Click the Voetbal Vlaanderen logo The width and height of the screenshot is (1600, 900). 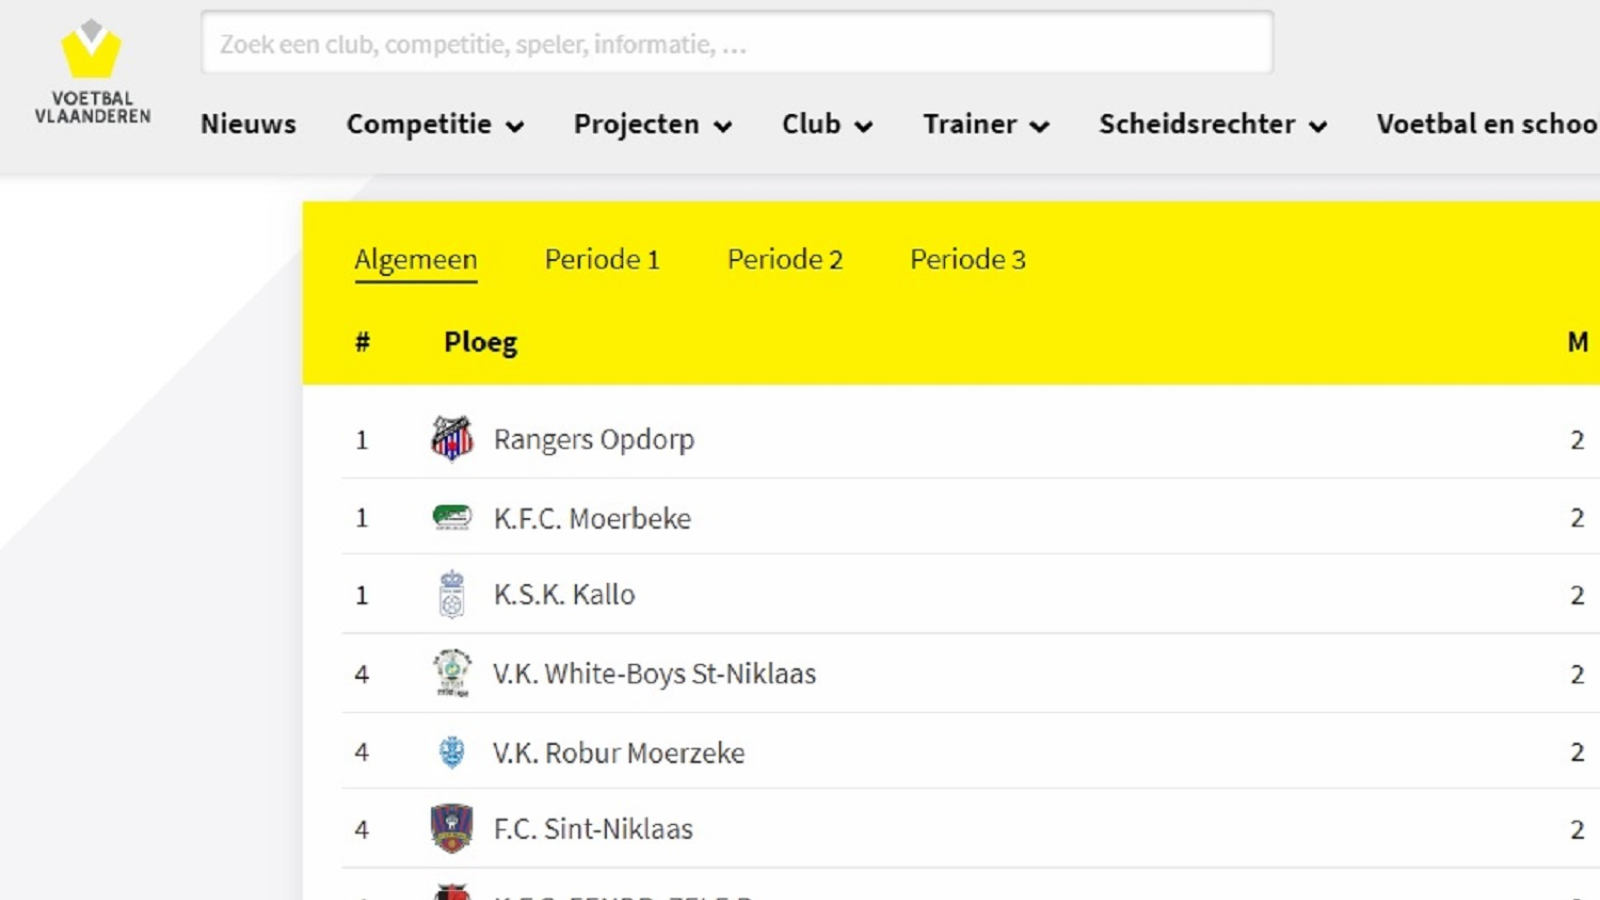coord(92,72)
